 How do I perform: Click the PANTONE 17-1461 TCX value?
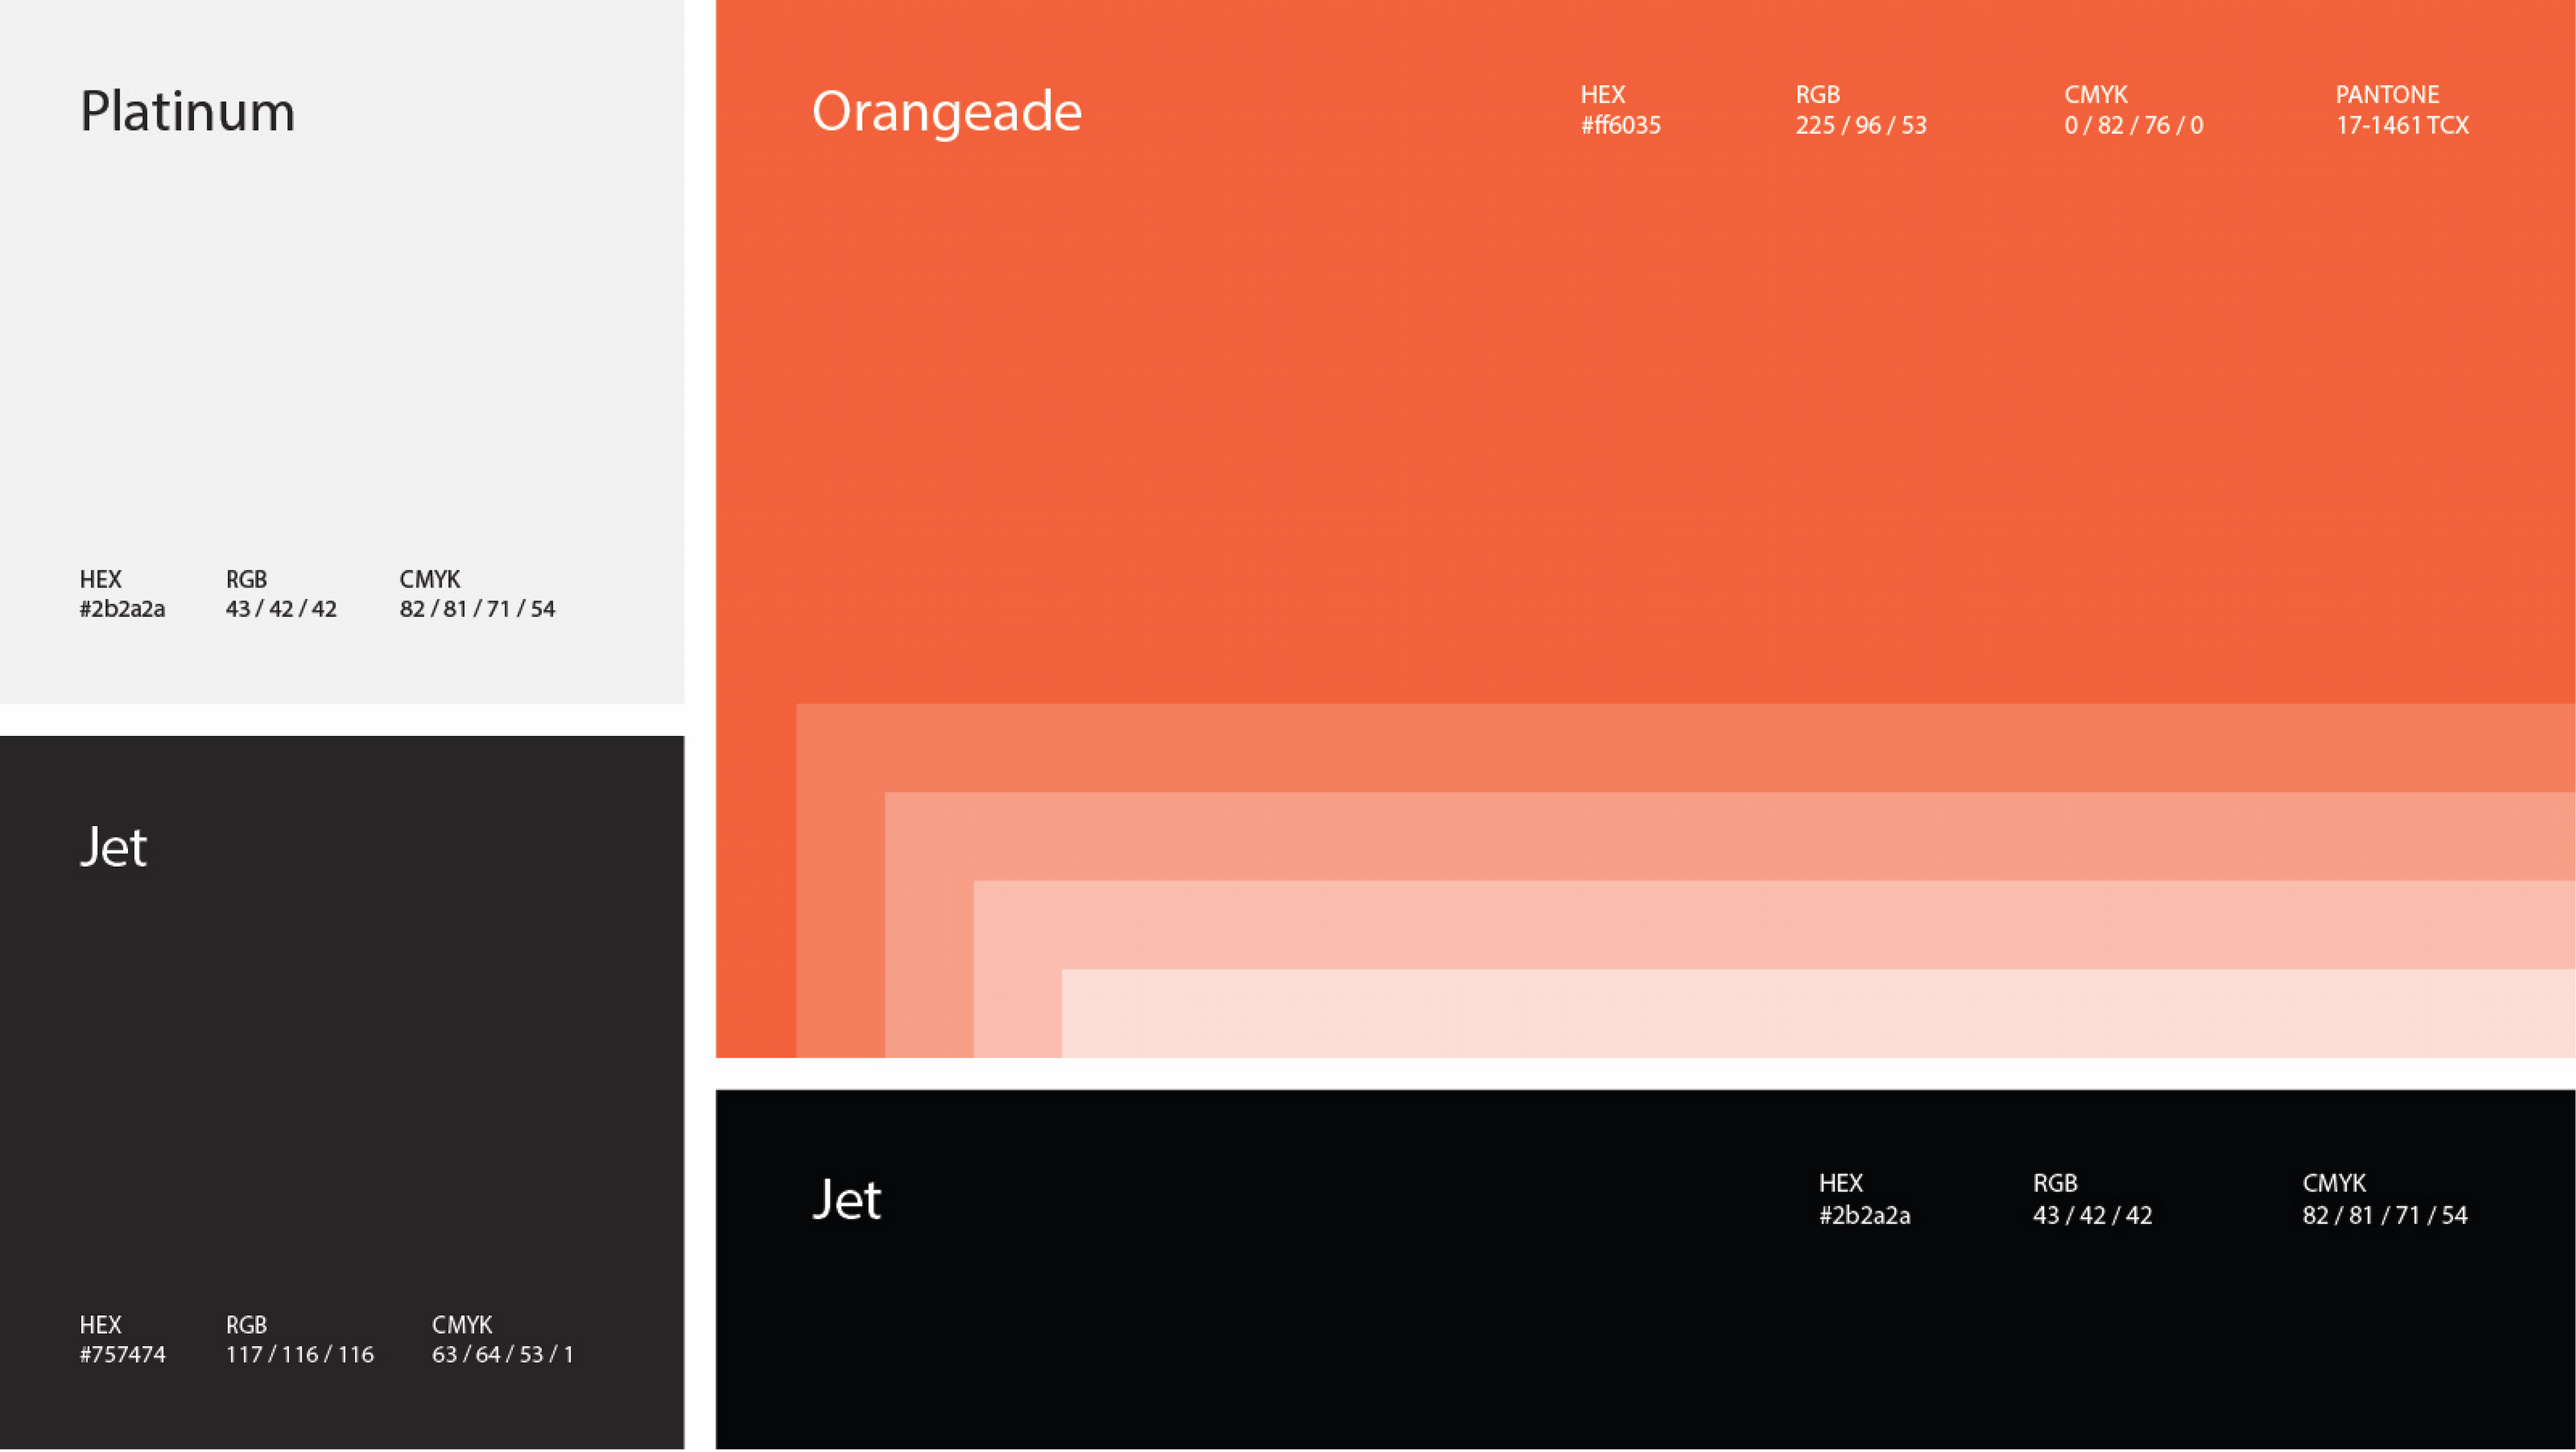click(x=2402, y=126)
